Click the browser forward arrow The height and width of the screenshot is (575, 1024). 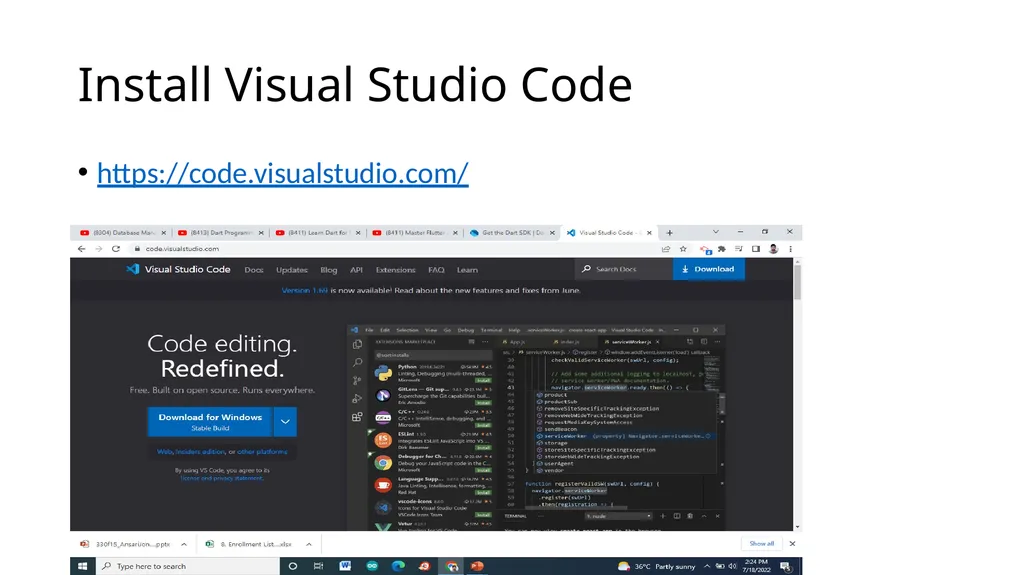tap(99, 249)
